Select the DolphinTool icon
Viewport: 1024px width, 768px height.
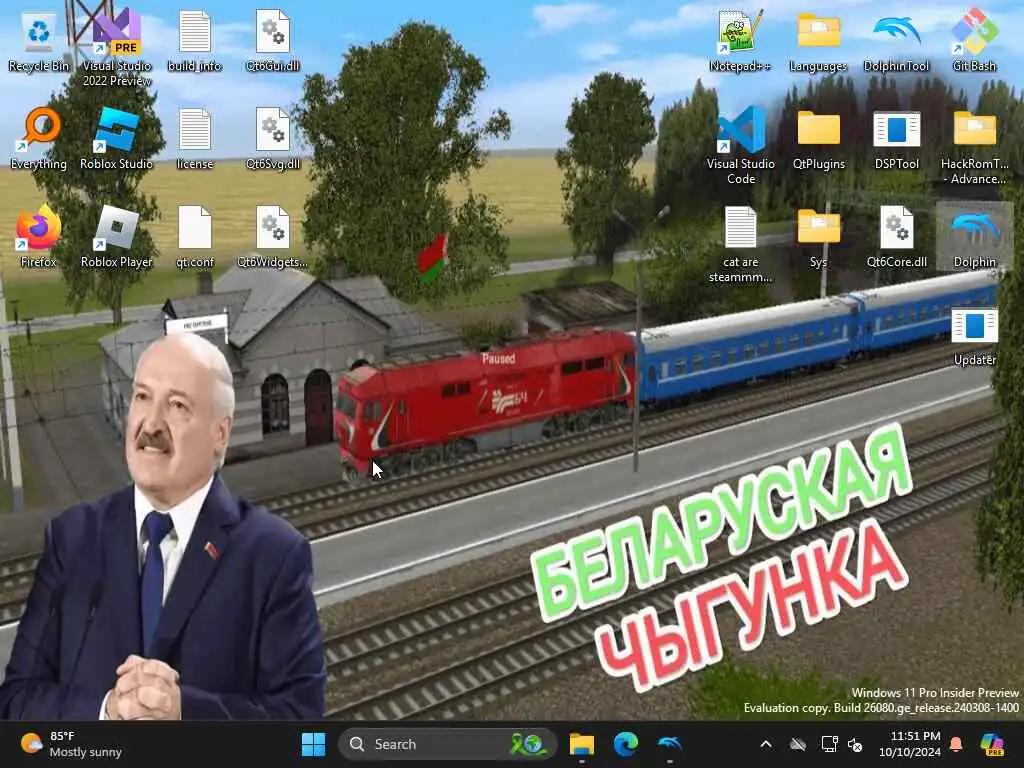click(897, 42)
